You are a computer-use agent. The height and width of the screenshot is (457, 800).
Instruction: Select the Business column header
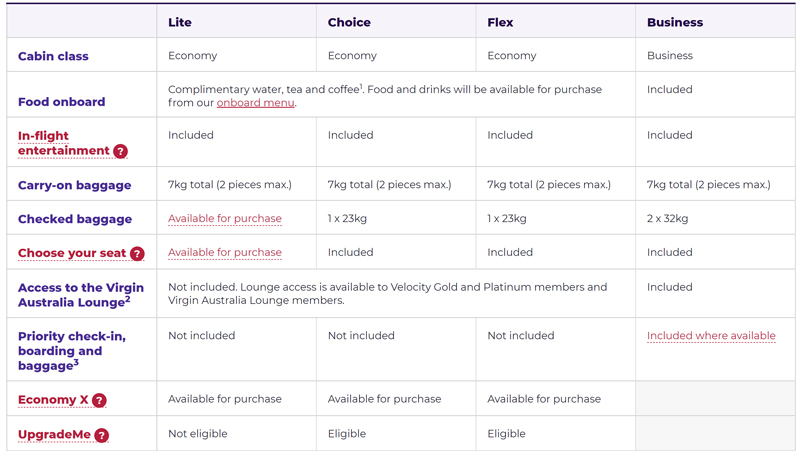[675, 22]
